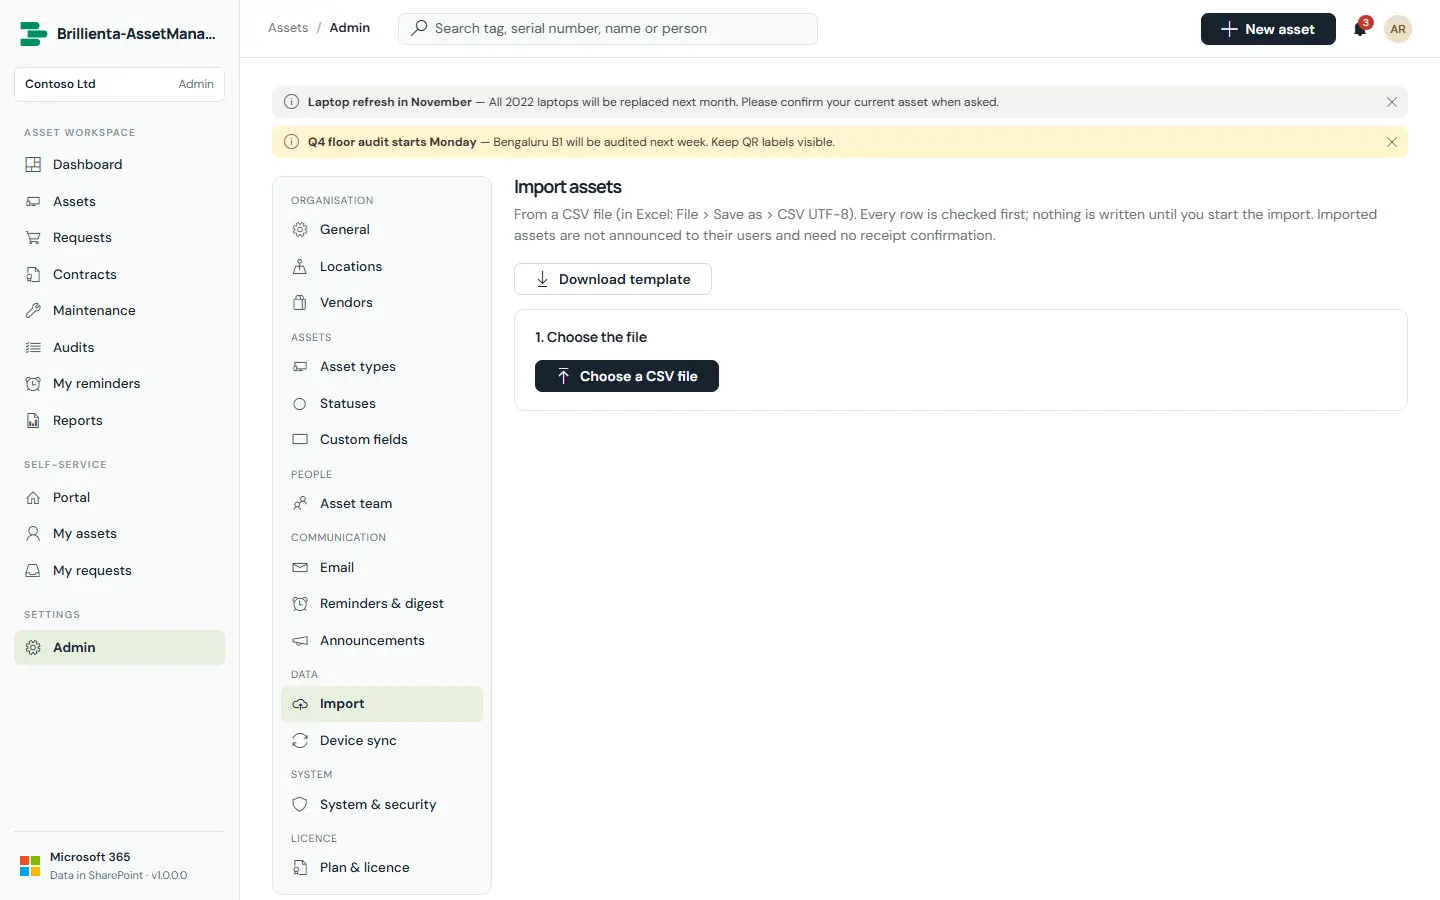Image resolution: width=1440 pixels, height=900 pixels.
Task: Click Choose a CSV file button
Action: 627,376
